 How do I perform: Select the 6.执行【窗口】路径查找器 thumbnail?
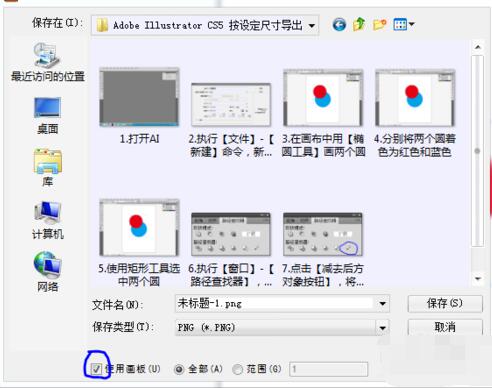231,234
